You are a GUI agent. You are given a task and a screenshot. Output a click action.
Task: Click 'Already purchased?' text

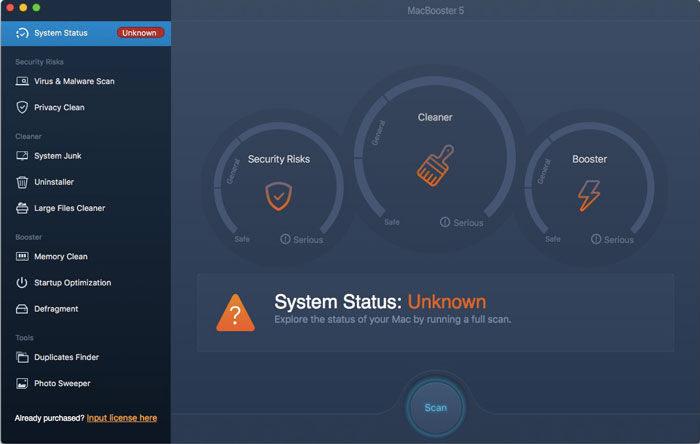pos(50,418)
